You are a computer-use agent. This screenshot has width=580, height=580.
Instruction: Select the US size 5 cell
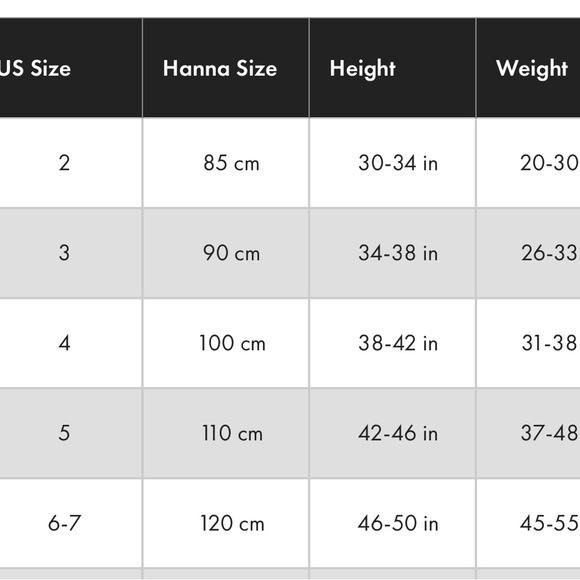71,433
